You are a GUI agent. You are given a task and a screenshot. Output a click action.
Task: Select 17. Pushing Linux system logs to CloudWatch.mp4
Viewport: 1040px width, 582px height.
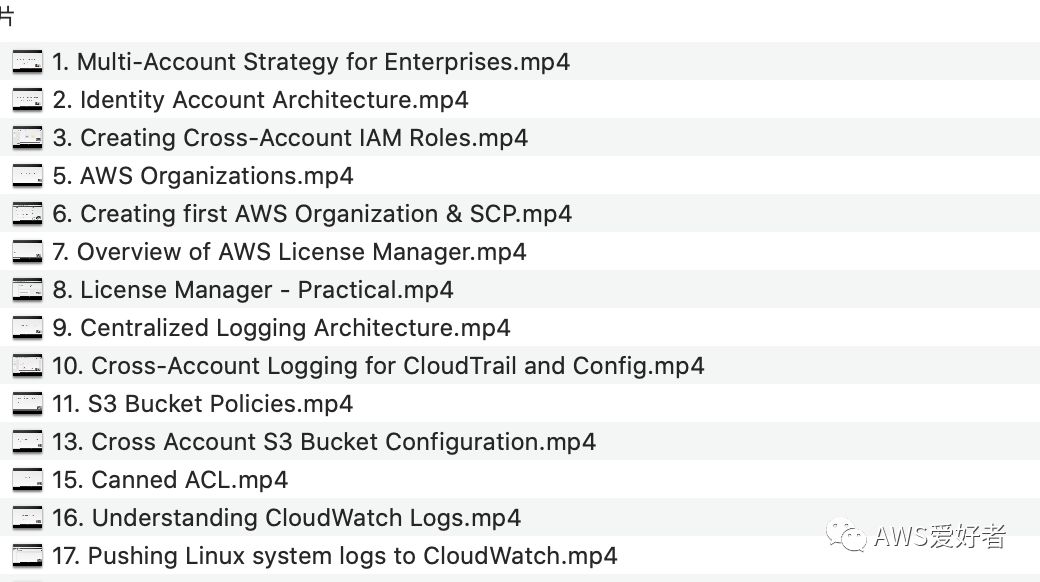335,556
